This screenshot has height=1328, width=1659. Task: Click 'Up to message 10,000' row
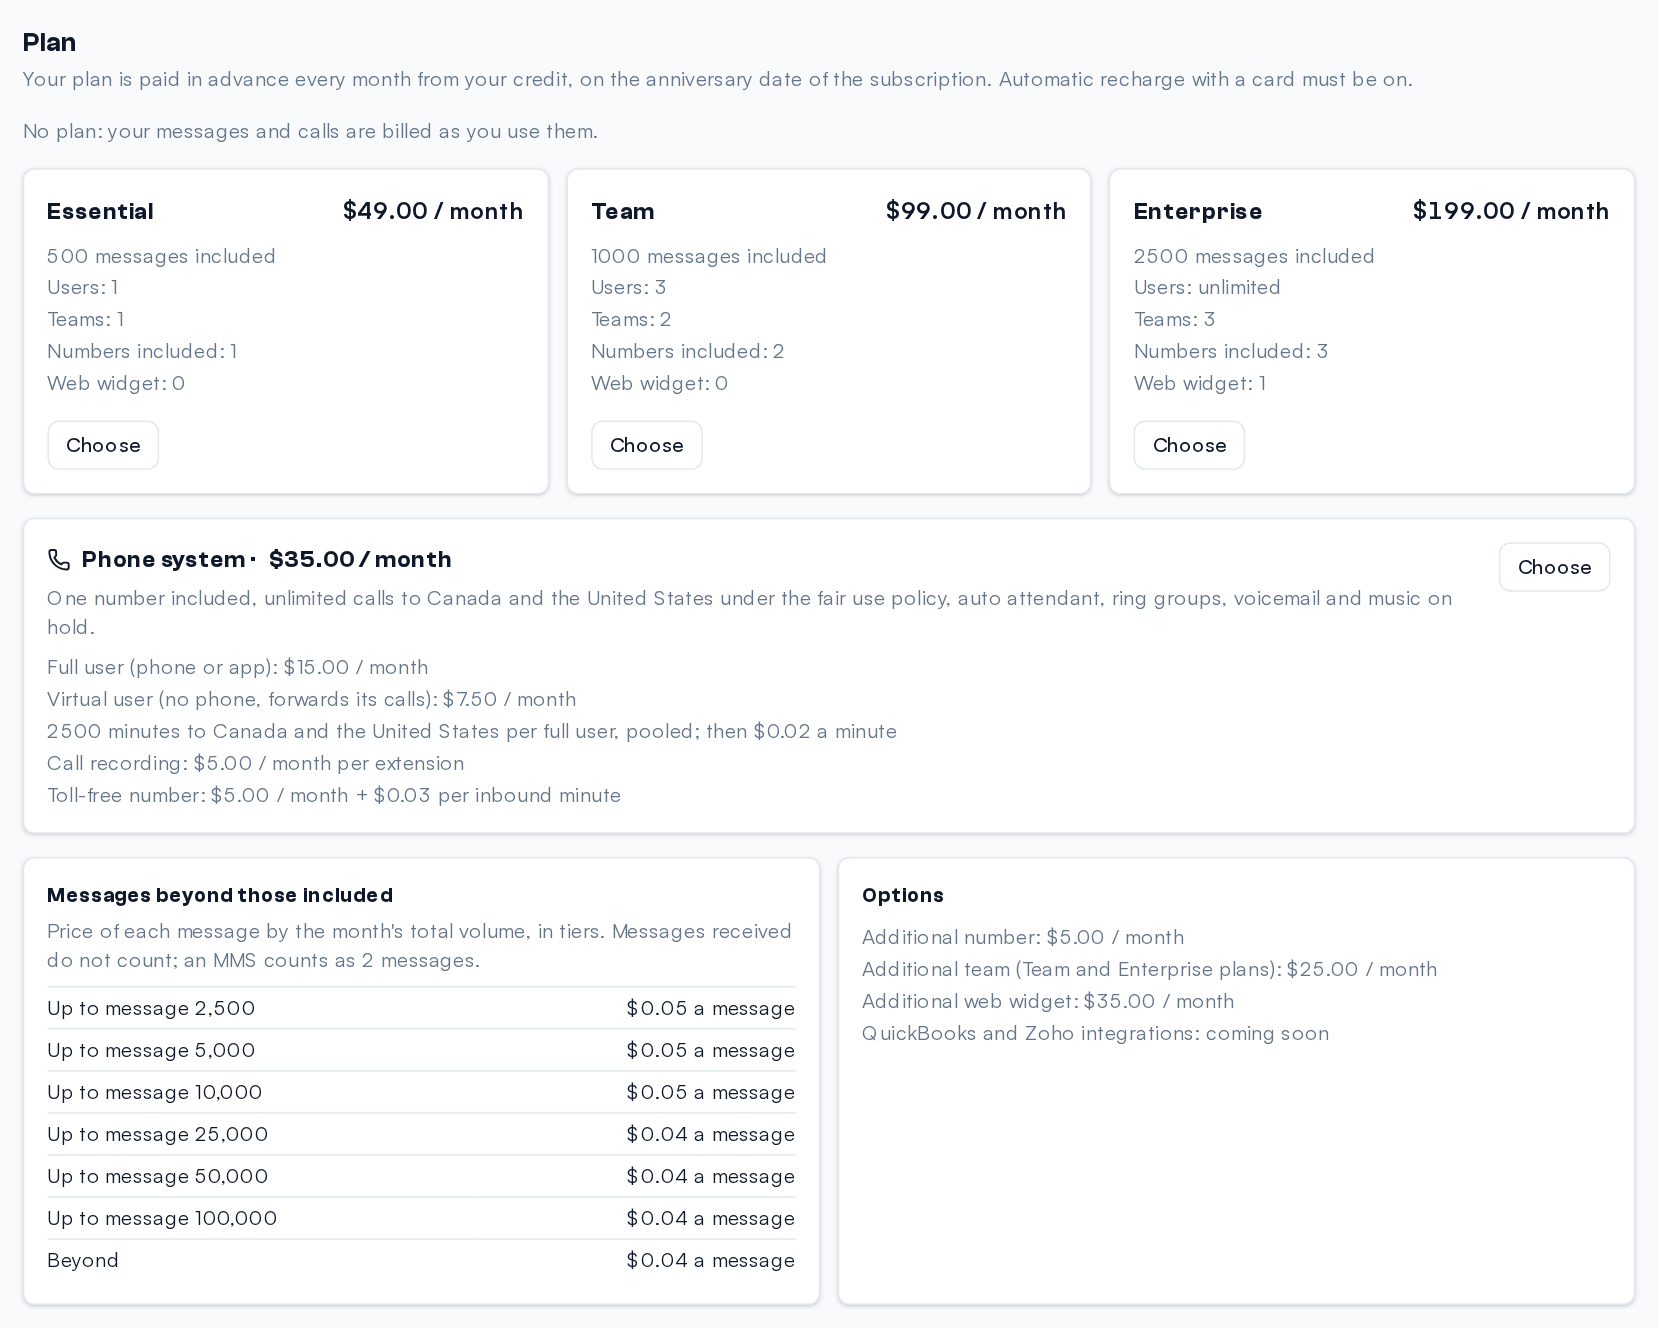click(421, 1092)
